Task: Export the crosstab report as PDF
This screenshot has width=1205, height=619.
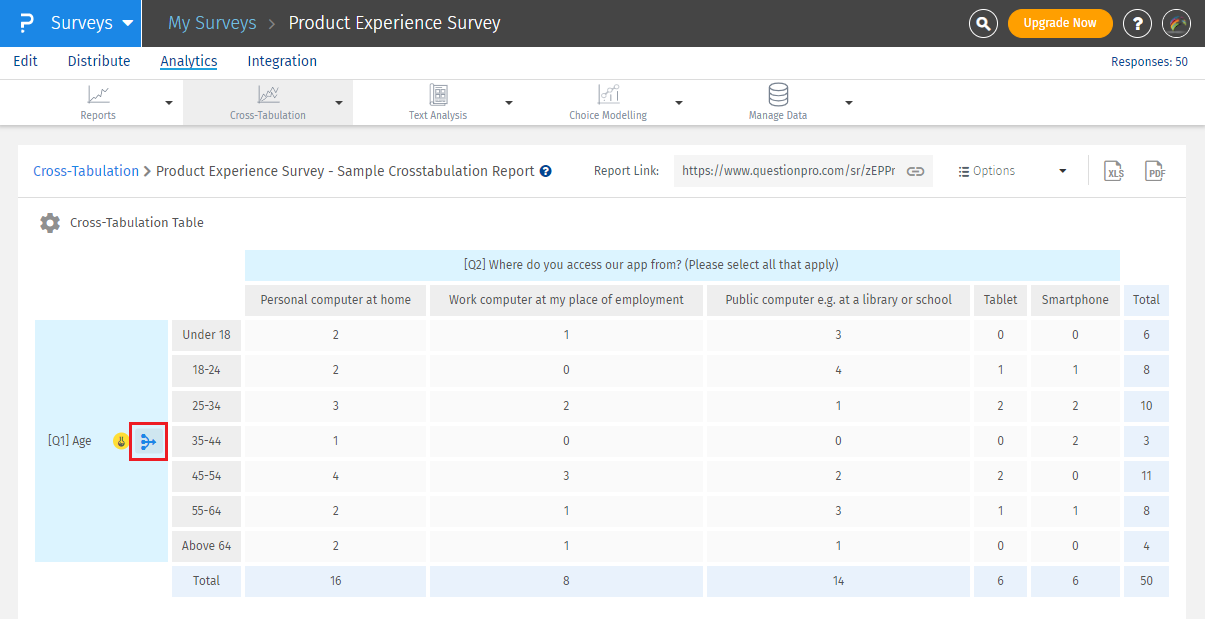Action: pos(1155,171)
